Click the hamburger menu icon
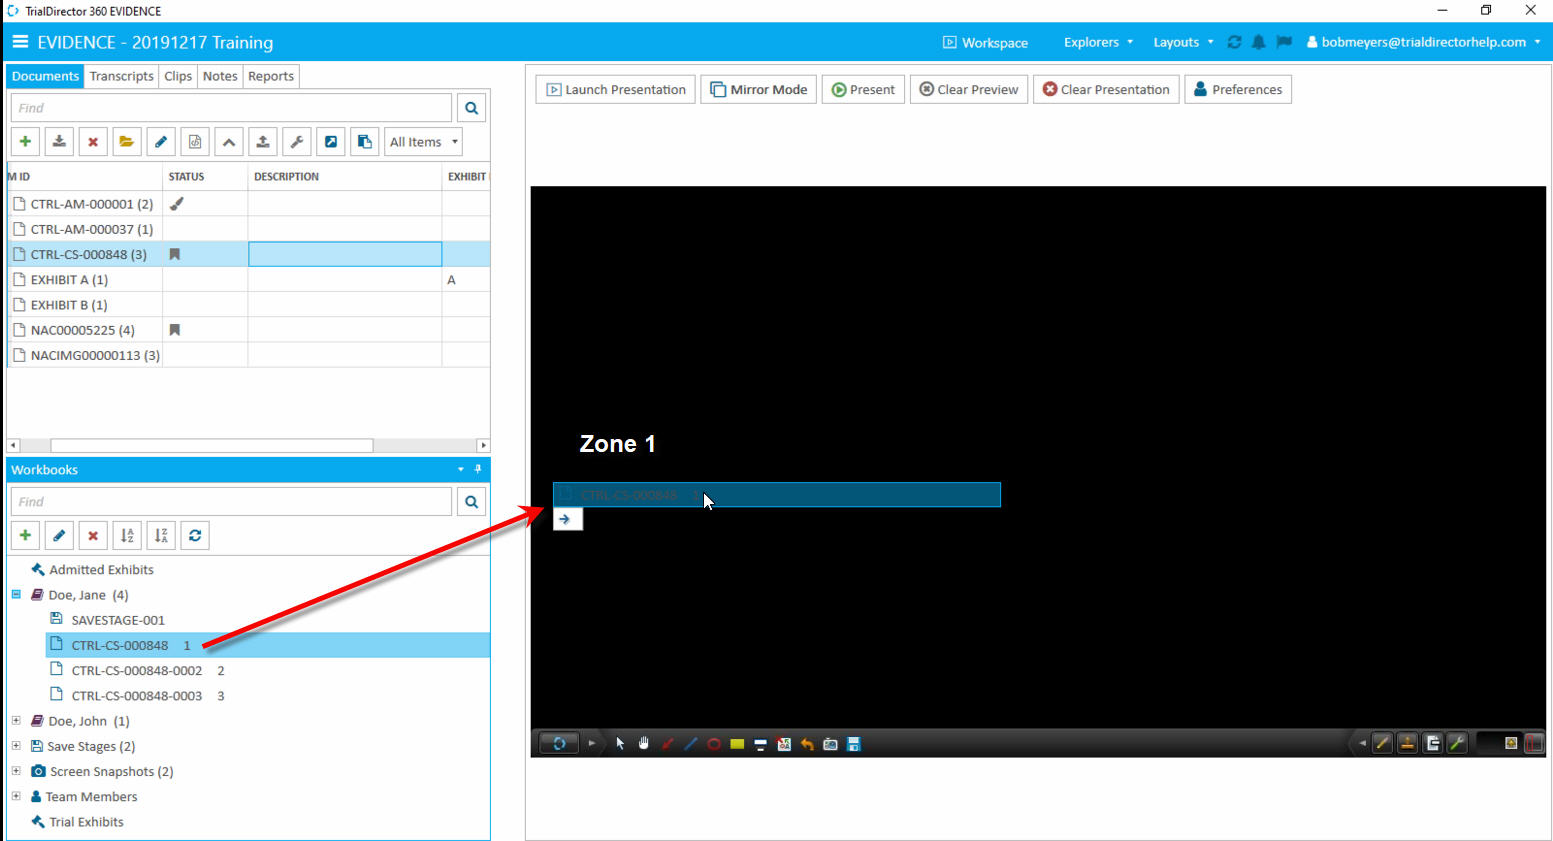Screen dimensions: 1553x841 (x=20, y=42)
